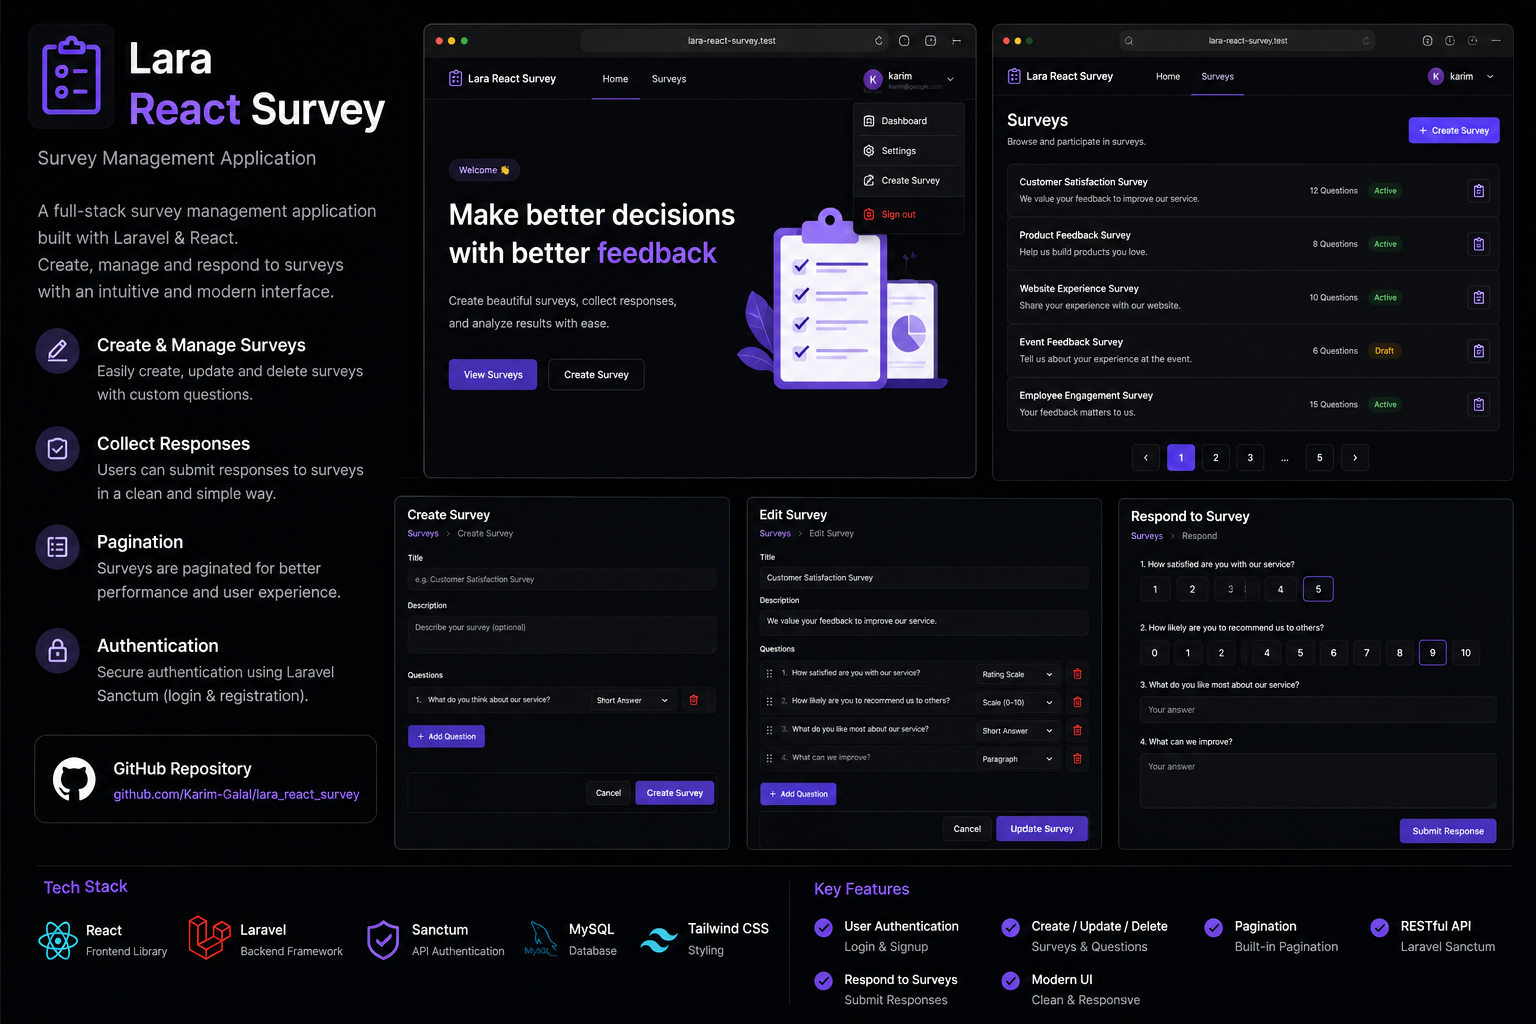Grab the drag handle of 'How satisfied are you' question
The height and width of the screenshot is (1024, 1536).
tap(769, 674)
